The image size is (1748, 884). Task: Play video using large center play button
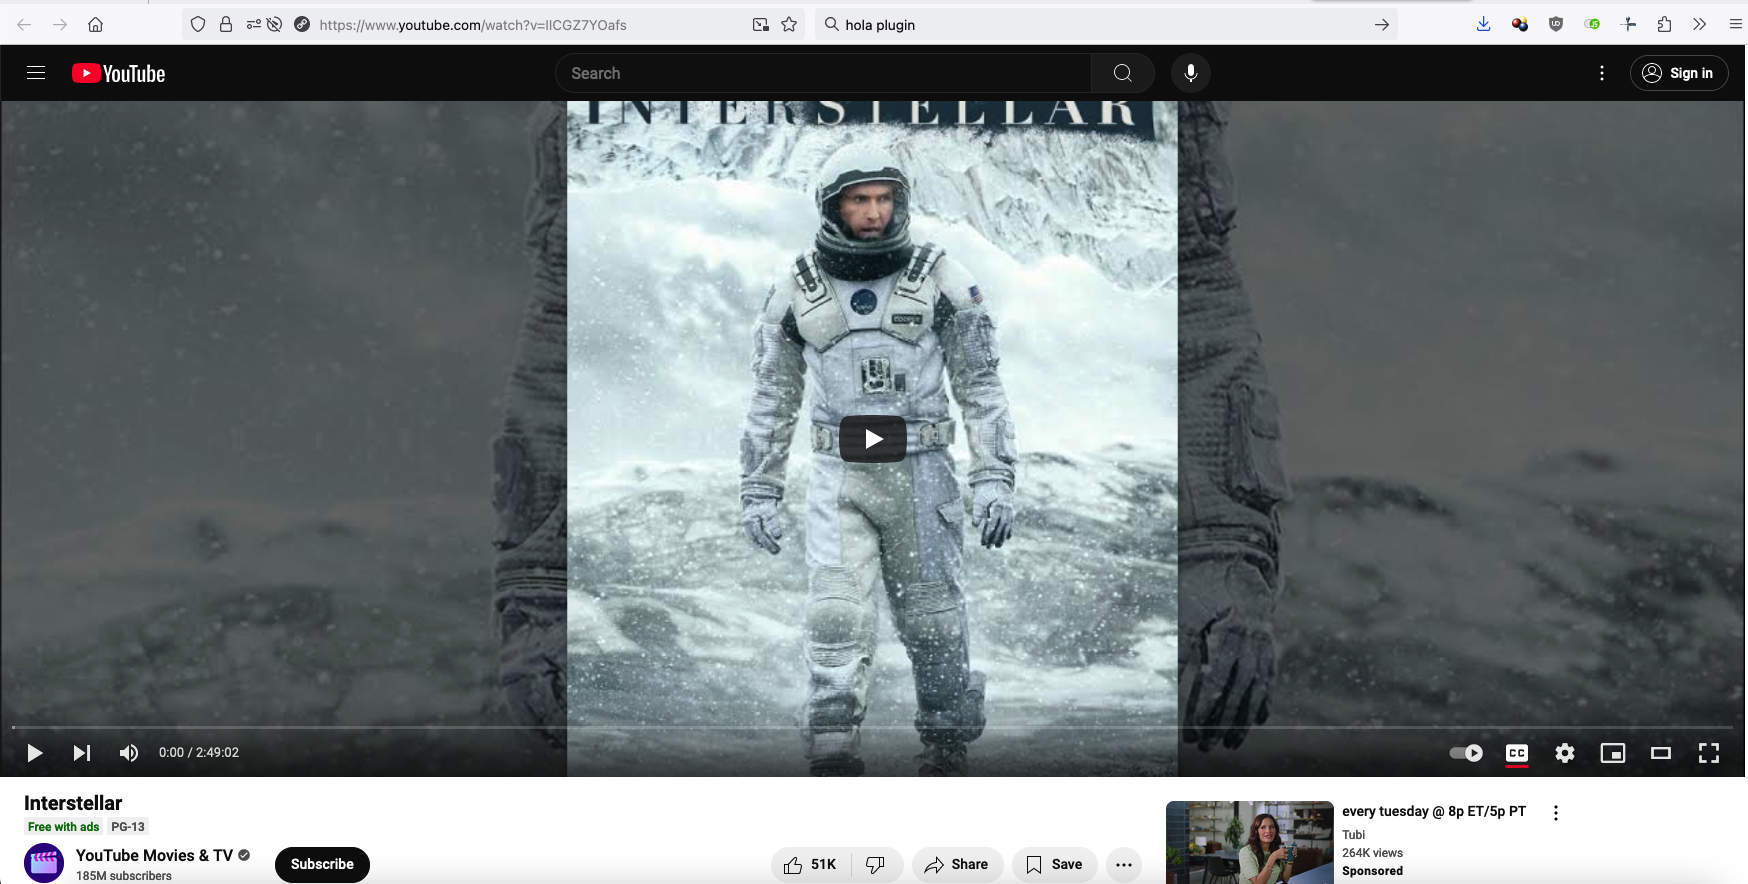(873, 439)
